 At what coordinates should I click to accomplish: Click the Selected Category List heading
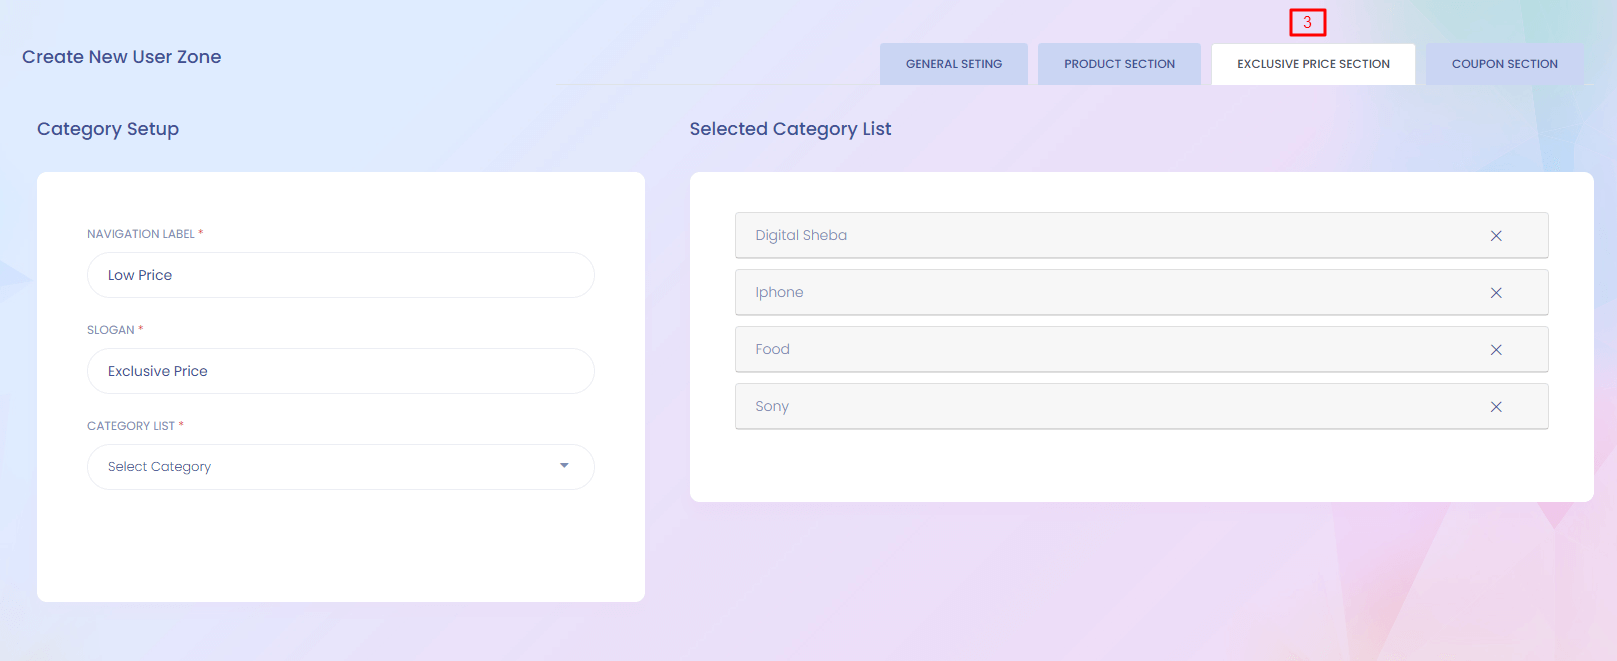point(790,129)
